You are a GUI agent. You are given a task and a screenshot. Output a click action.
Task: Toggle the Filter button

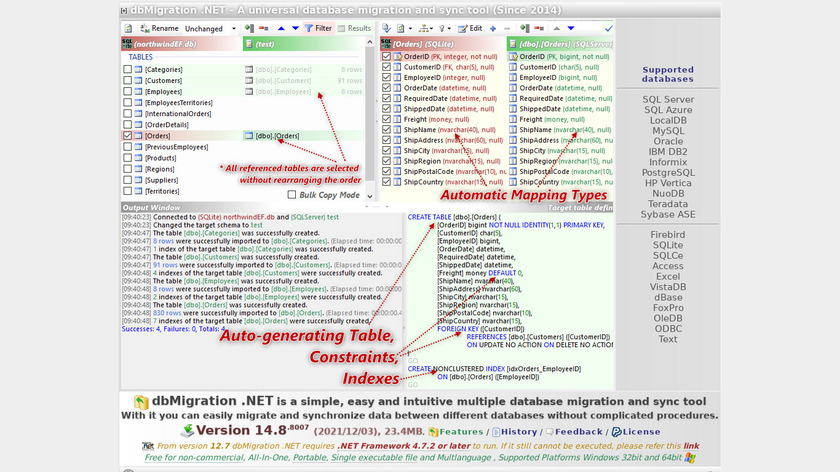318,28
